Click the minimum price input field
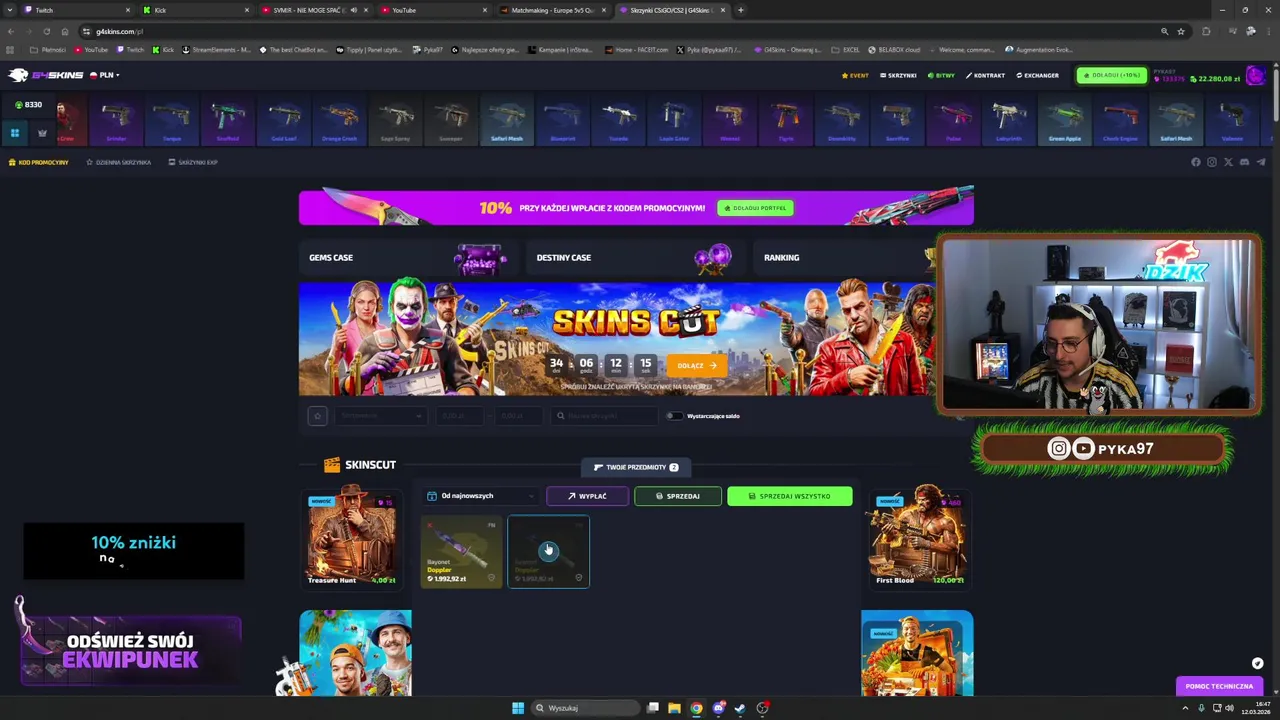This screenshot has height=720, width=1280. [459, 416]
